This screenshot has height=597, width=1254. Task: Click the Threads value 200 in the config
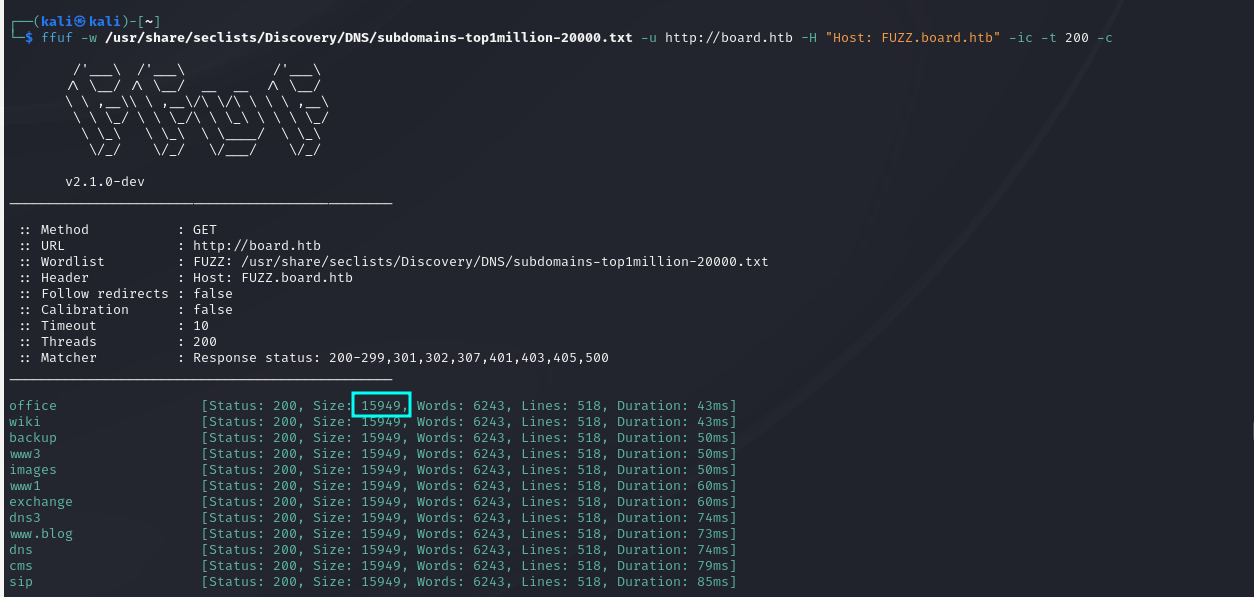(x=204, y=342)
